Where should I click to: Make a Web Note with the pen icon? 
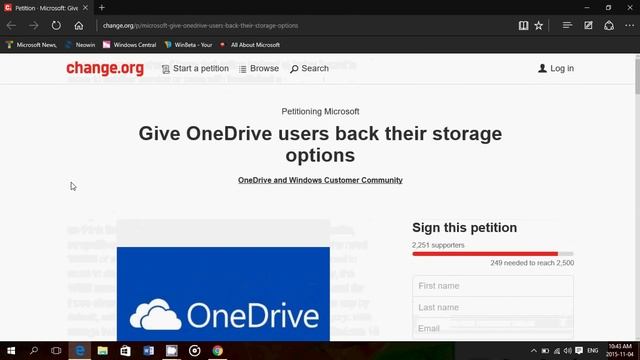(x=588, y=25)
